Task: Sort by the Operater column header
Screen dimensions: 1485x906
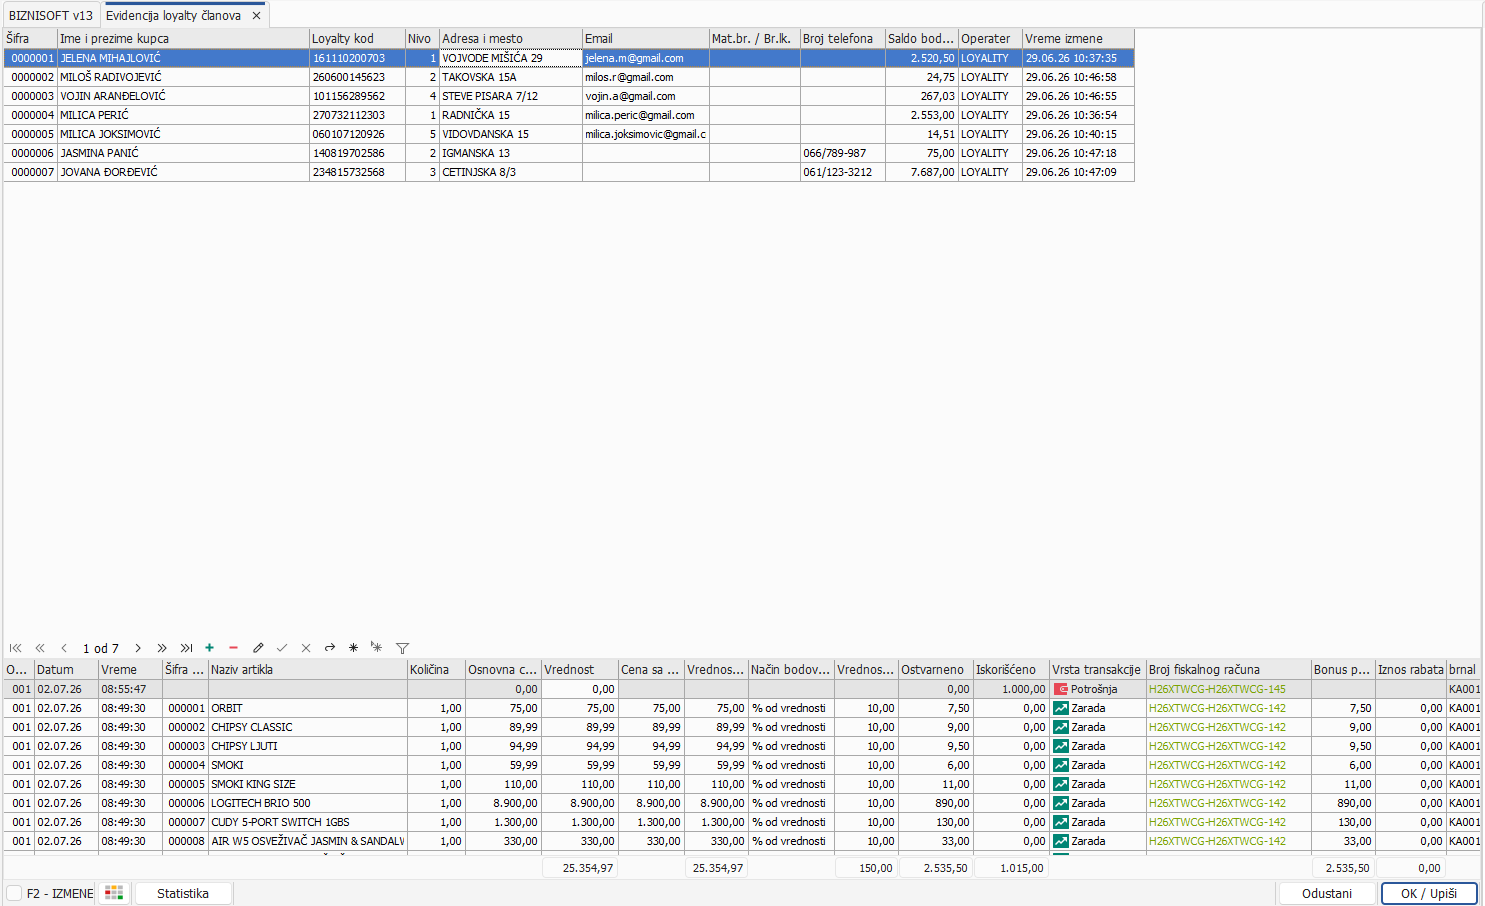Action: [x=990, y=39]
